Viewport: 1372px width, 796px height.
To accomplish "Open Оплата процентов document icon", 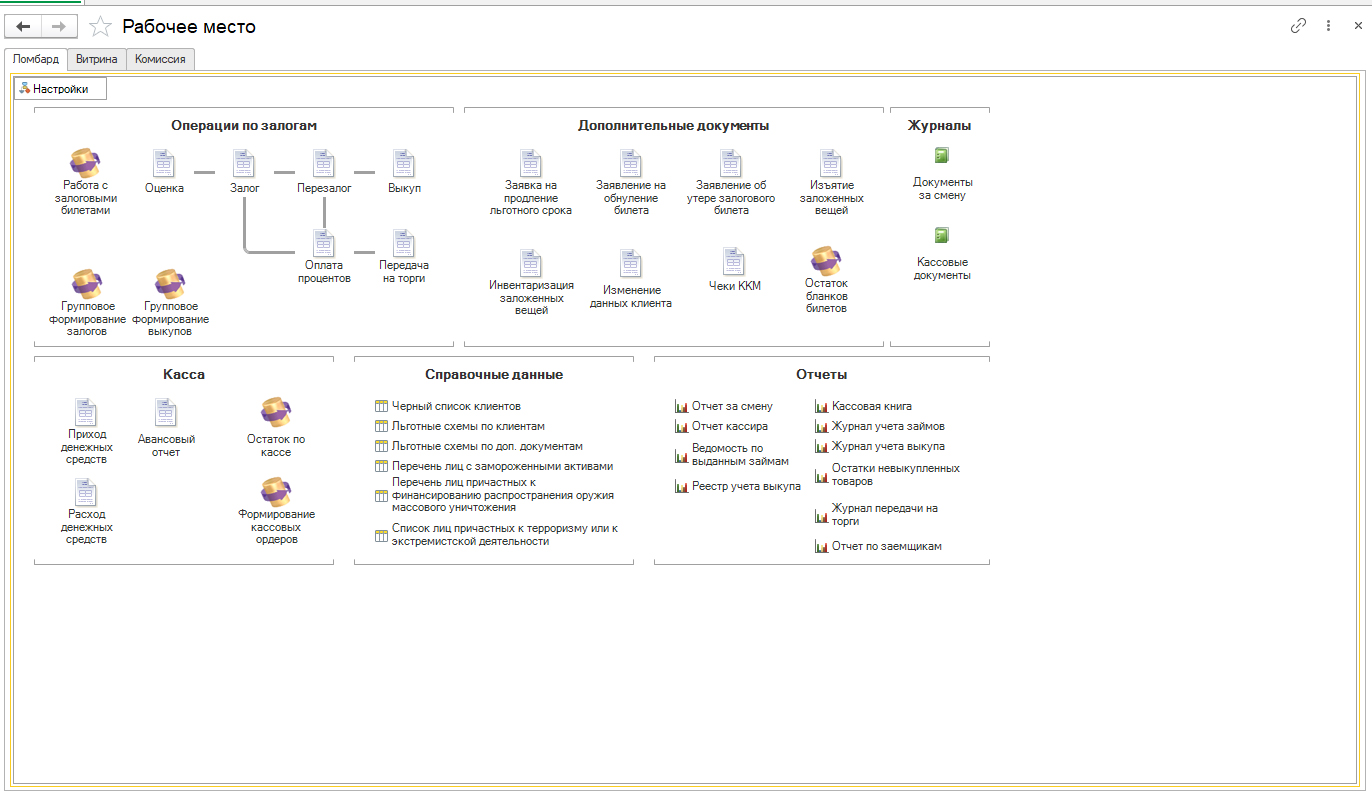I will [324, 243].
